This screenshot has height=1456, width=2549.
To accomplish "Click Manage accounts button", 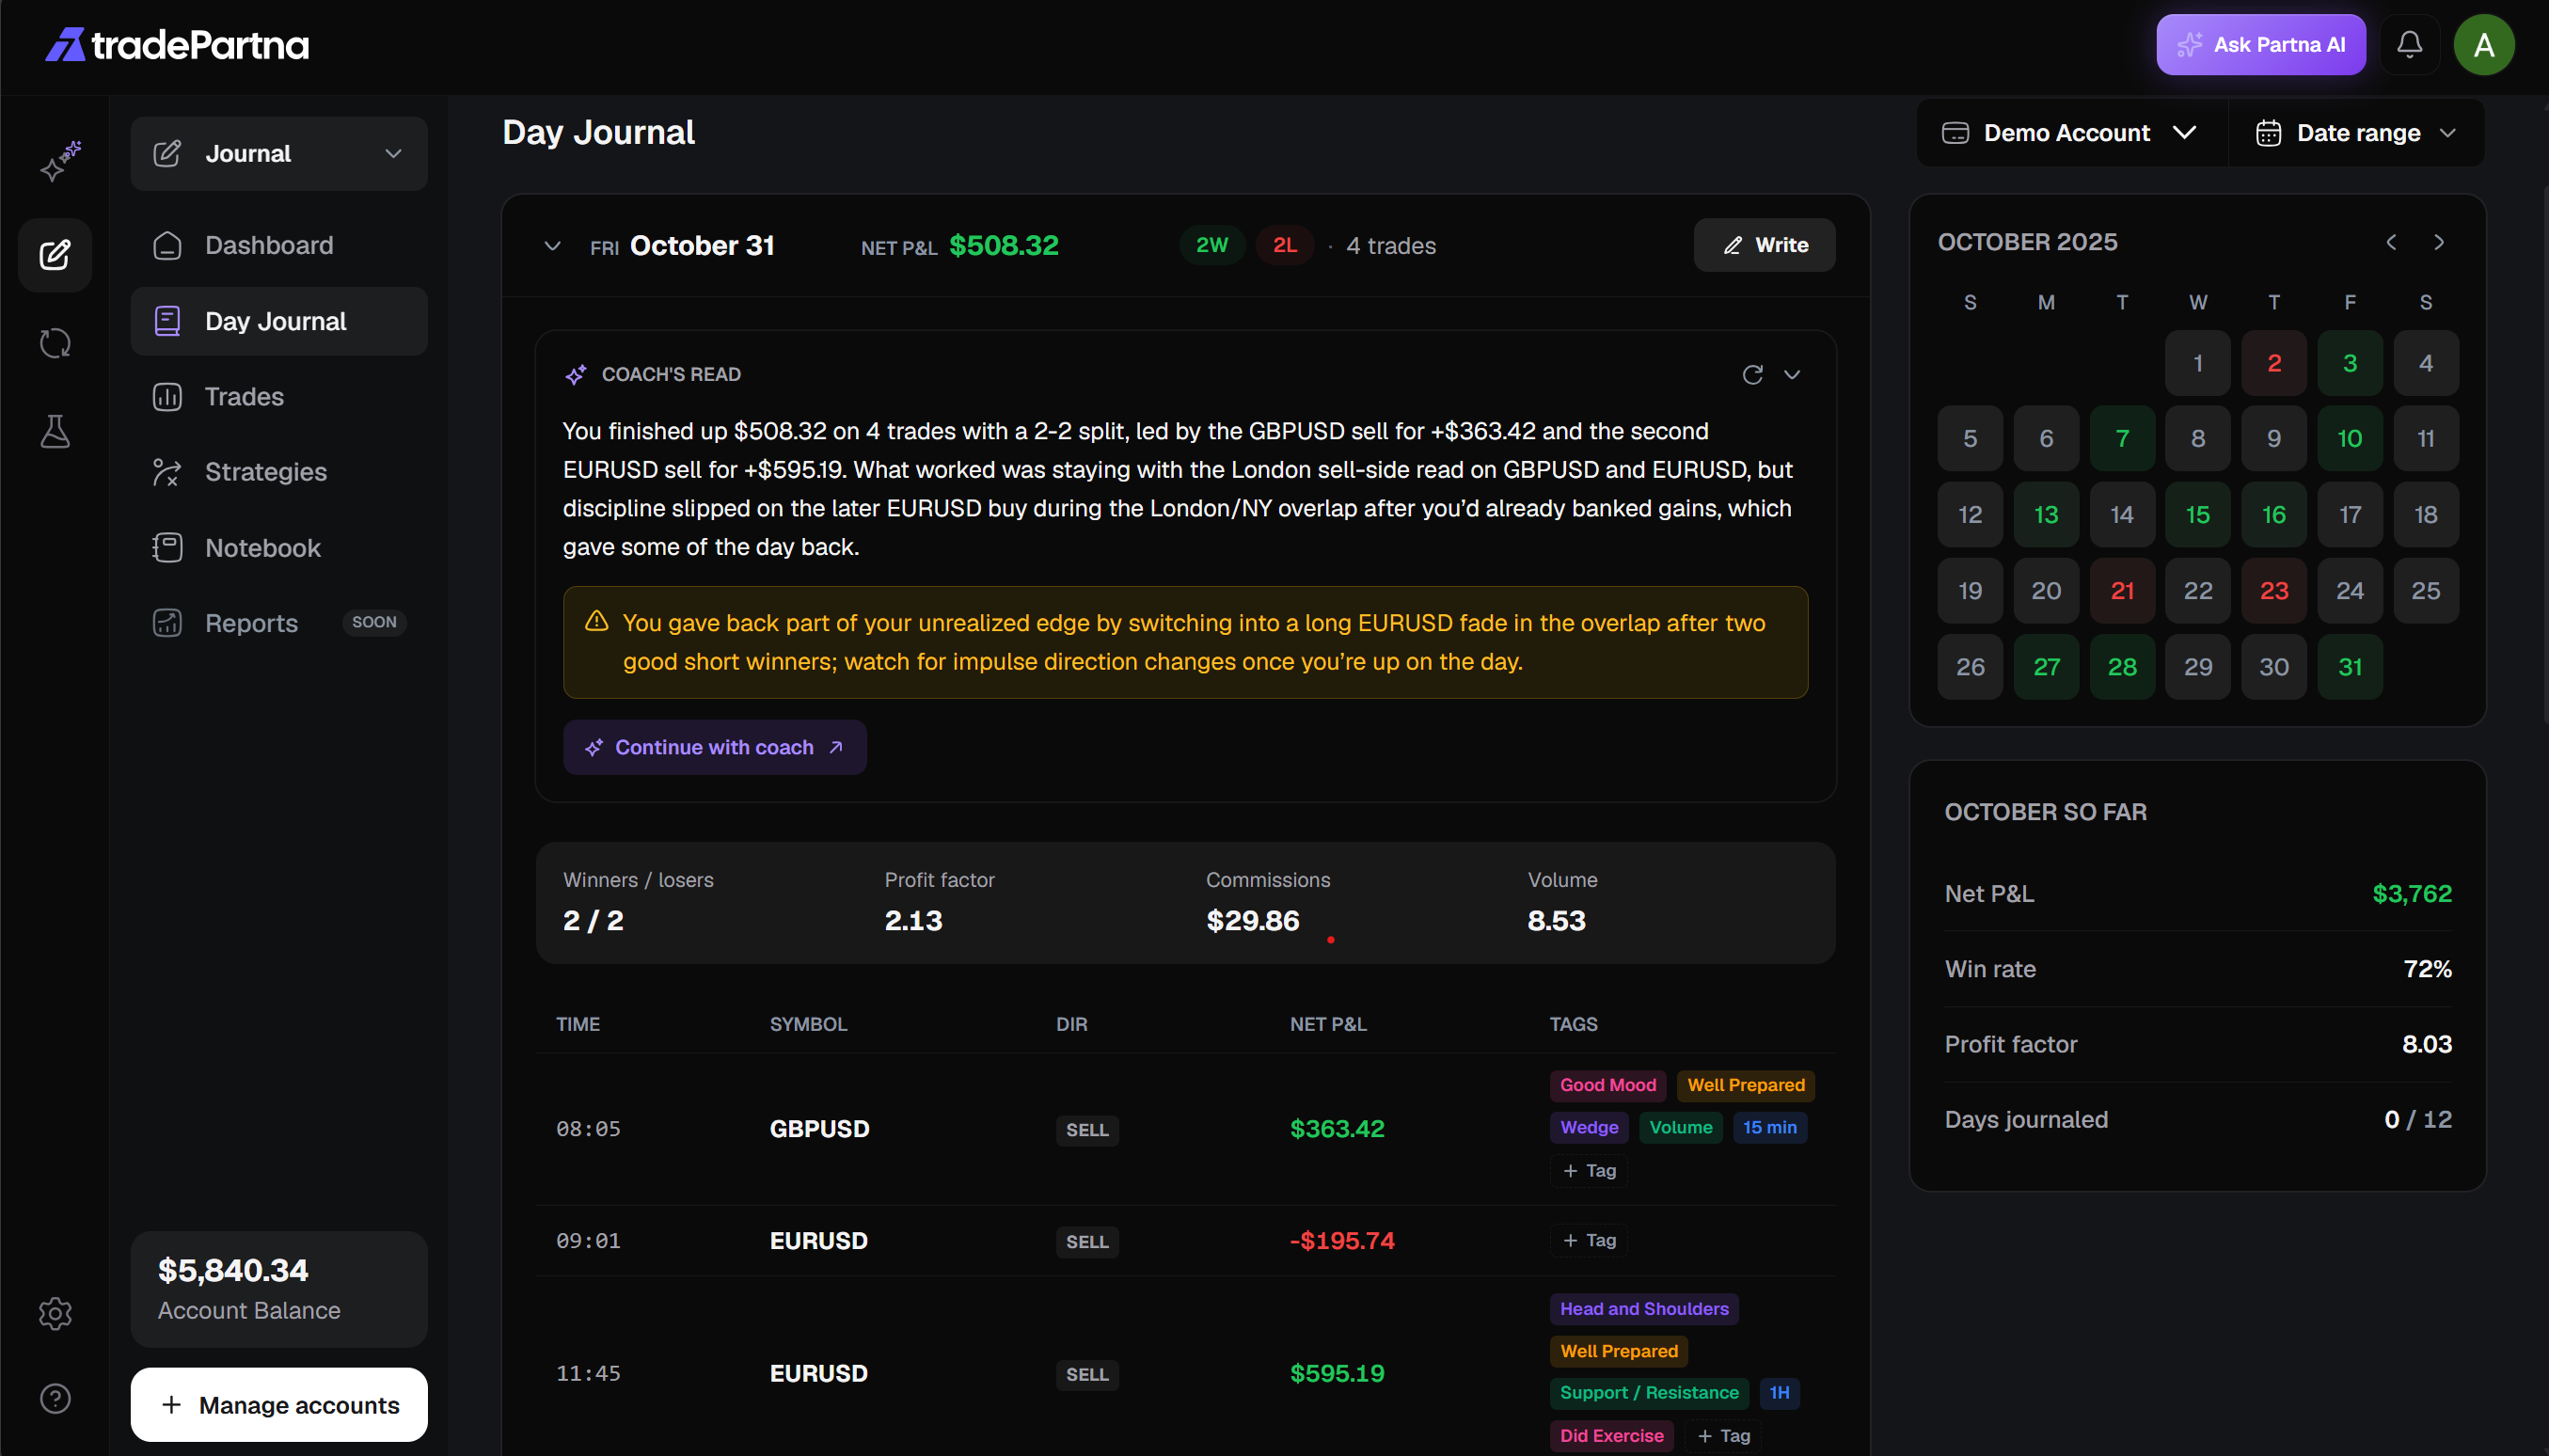I will coord(279,1404).
